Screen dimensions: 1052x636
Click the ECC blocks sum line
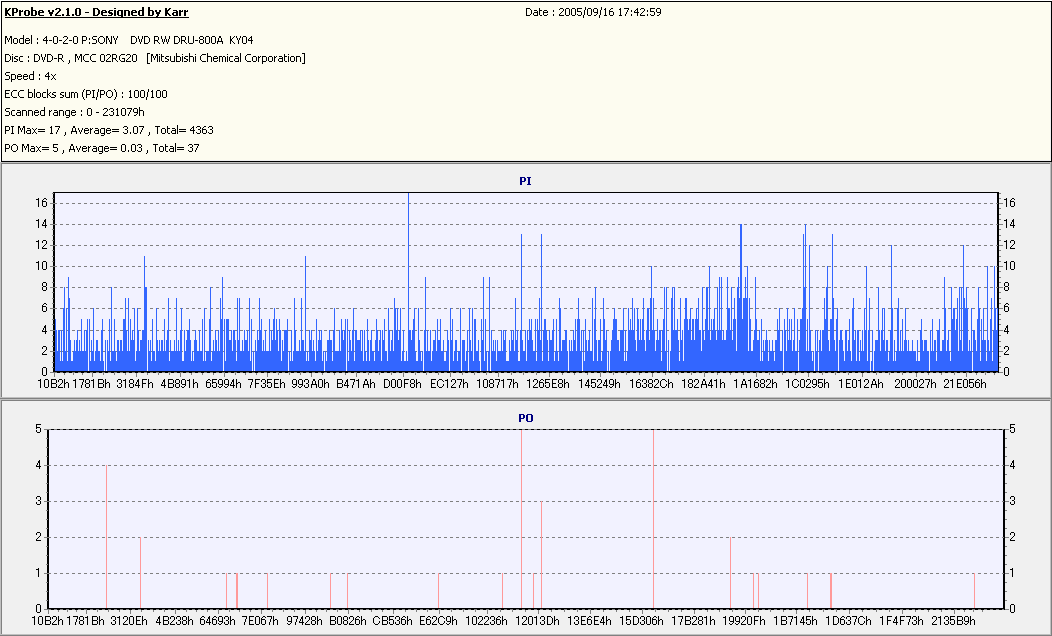(x=86, y=94)
